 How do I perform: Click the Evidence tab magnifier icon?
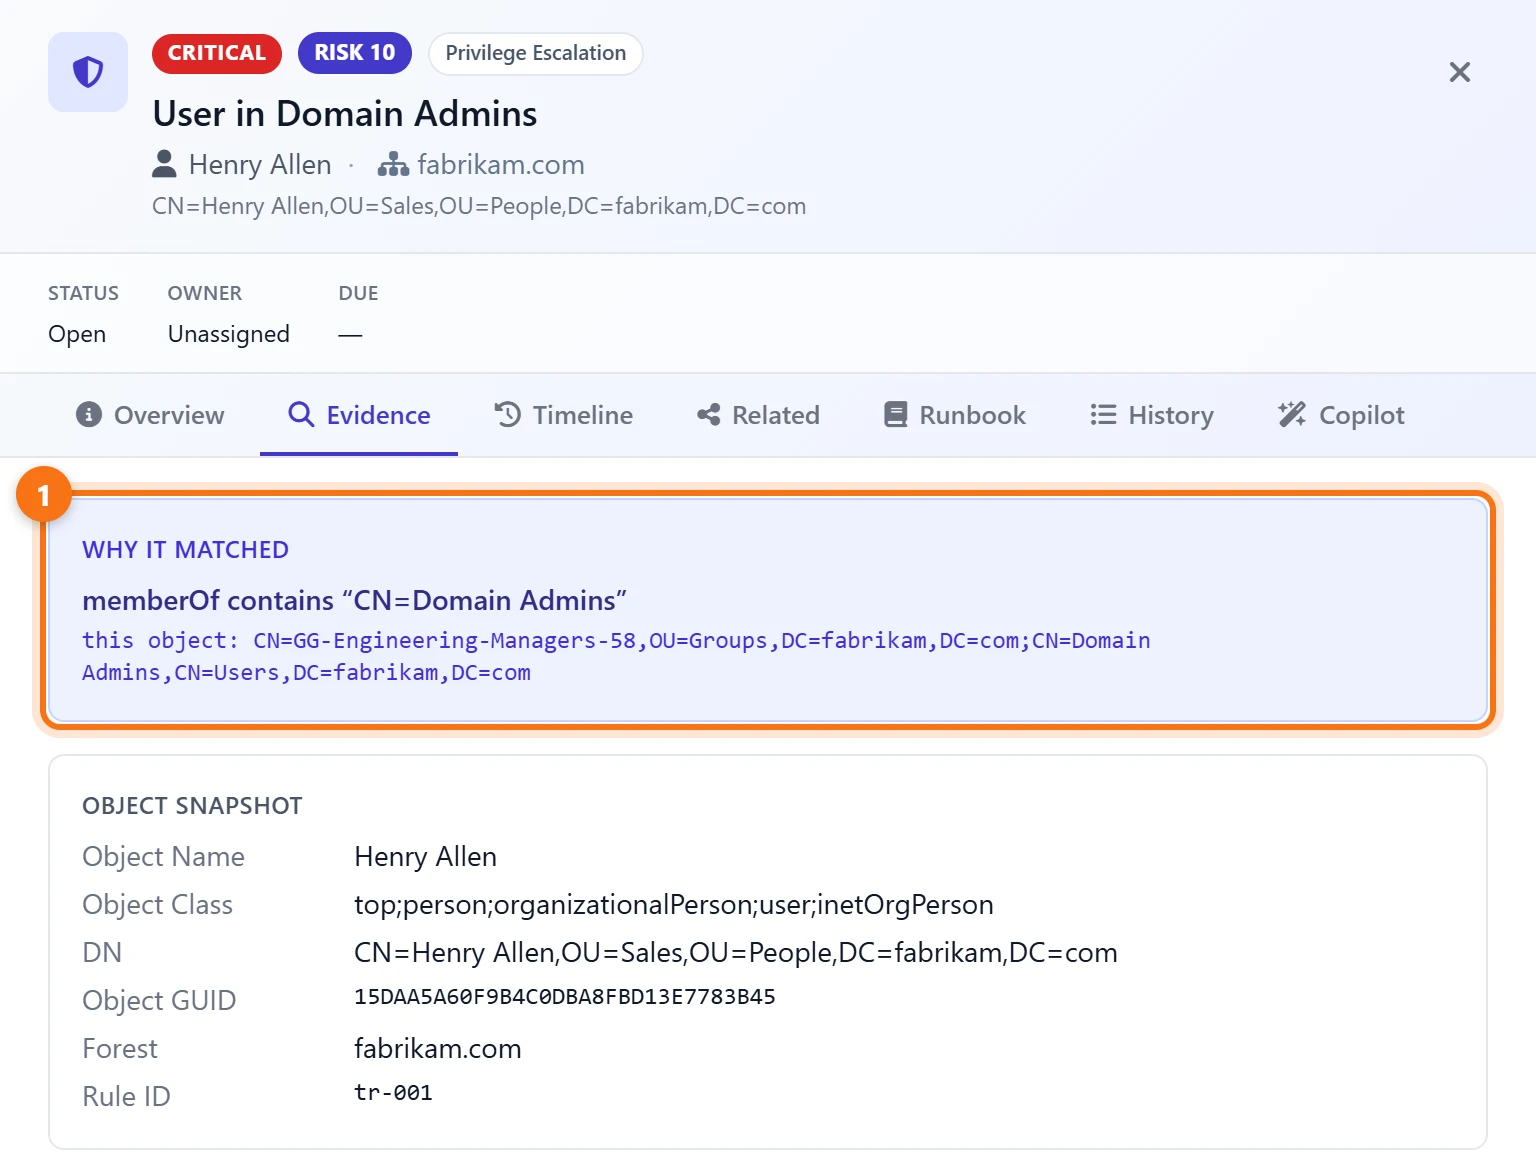tap(301, 414)
